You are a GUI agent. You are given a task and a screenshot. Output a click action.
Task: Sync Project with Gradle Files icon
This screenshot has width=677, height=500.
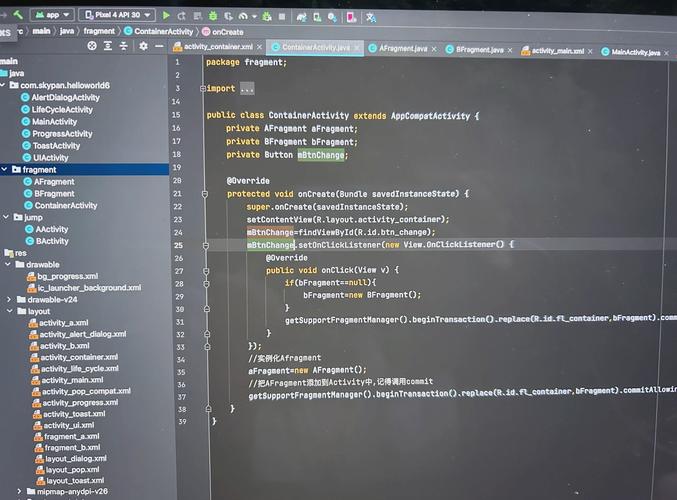pyautogui.click(x=301, y=17)
